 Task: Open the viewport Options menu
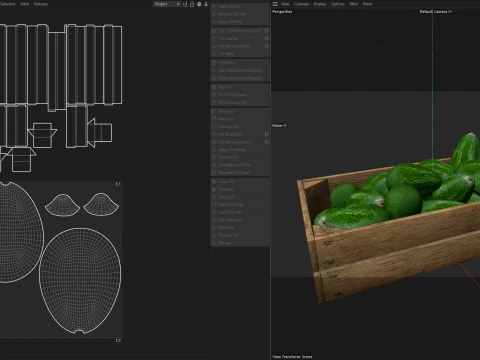[x=338, y=4]
